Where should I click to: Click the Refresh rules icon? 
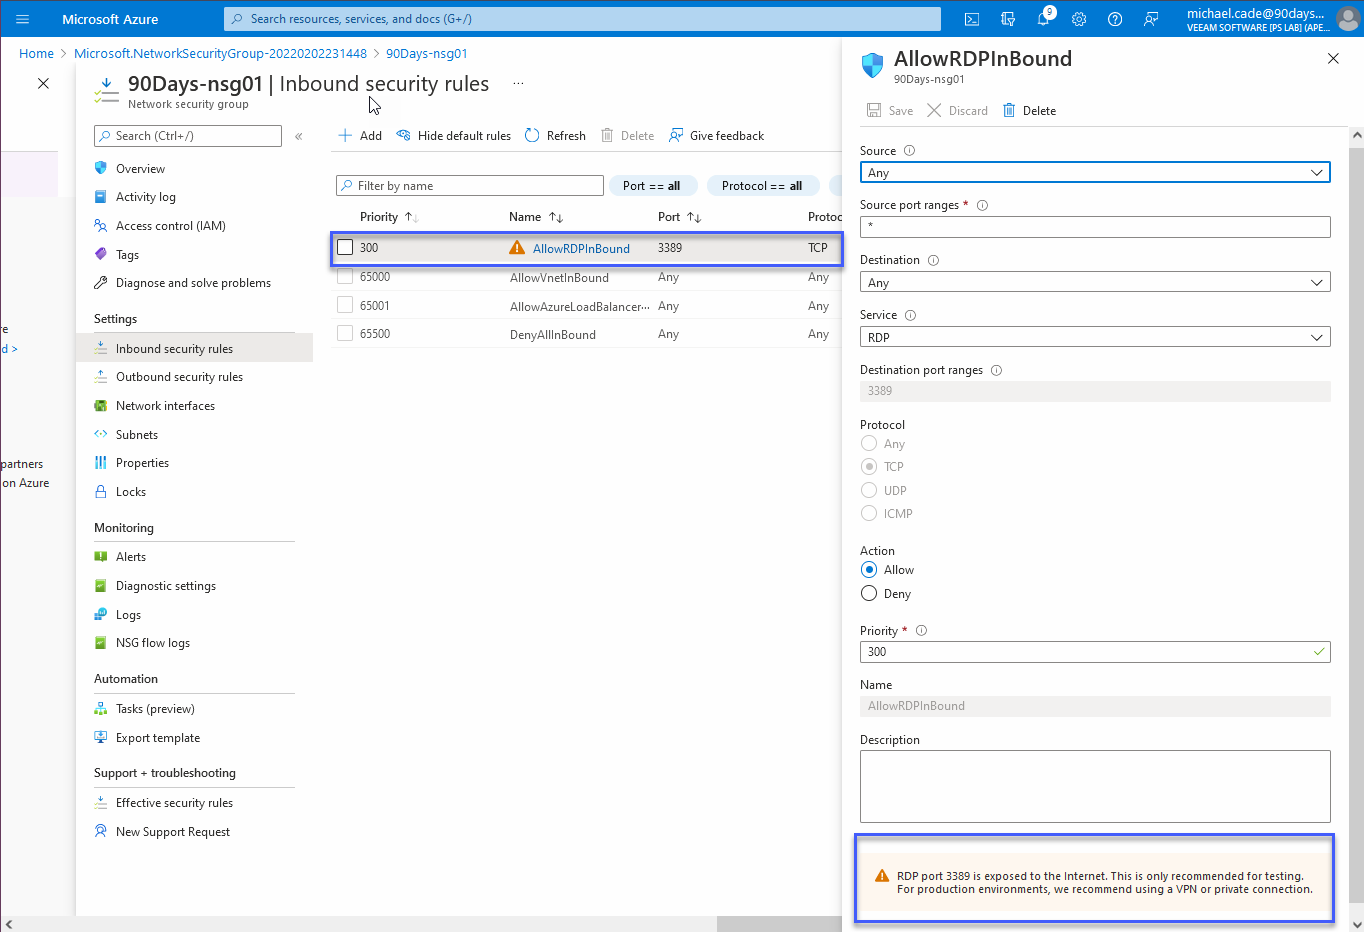pyautogui.click(x=555, y=136)
